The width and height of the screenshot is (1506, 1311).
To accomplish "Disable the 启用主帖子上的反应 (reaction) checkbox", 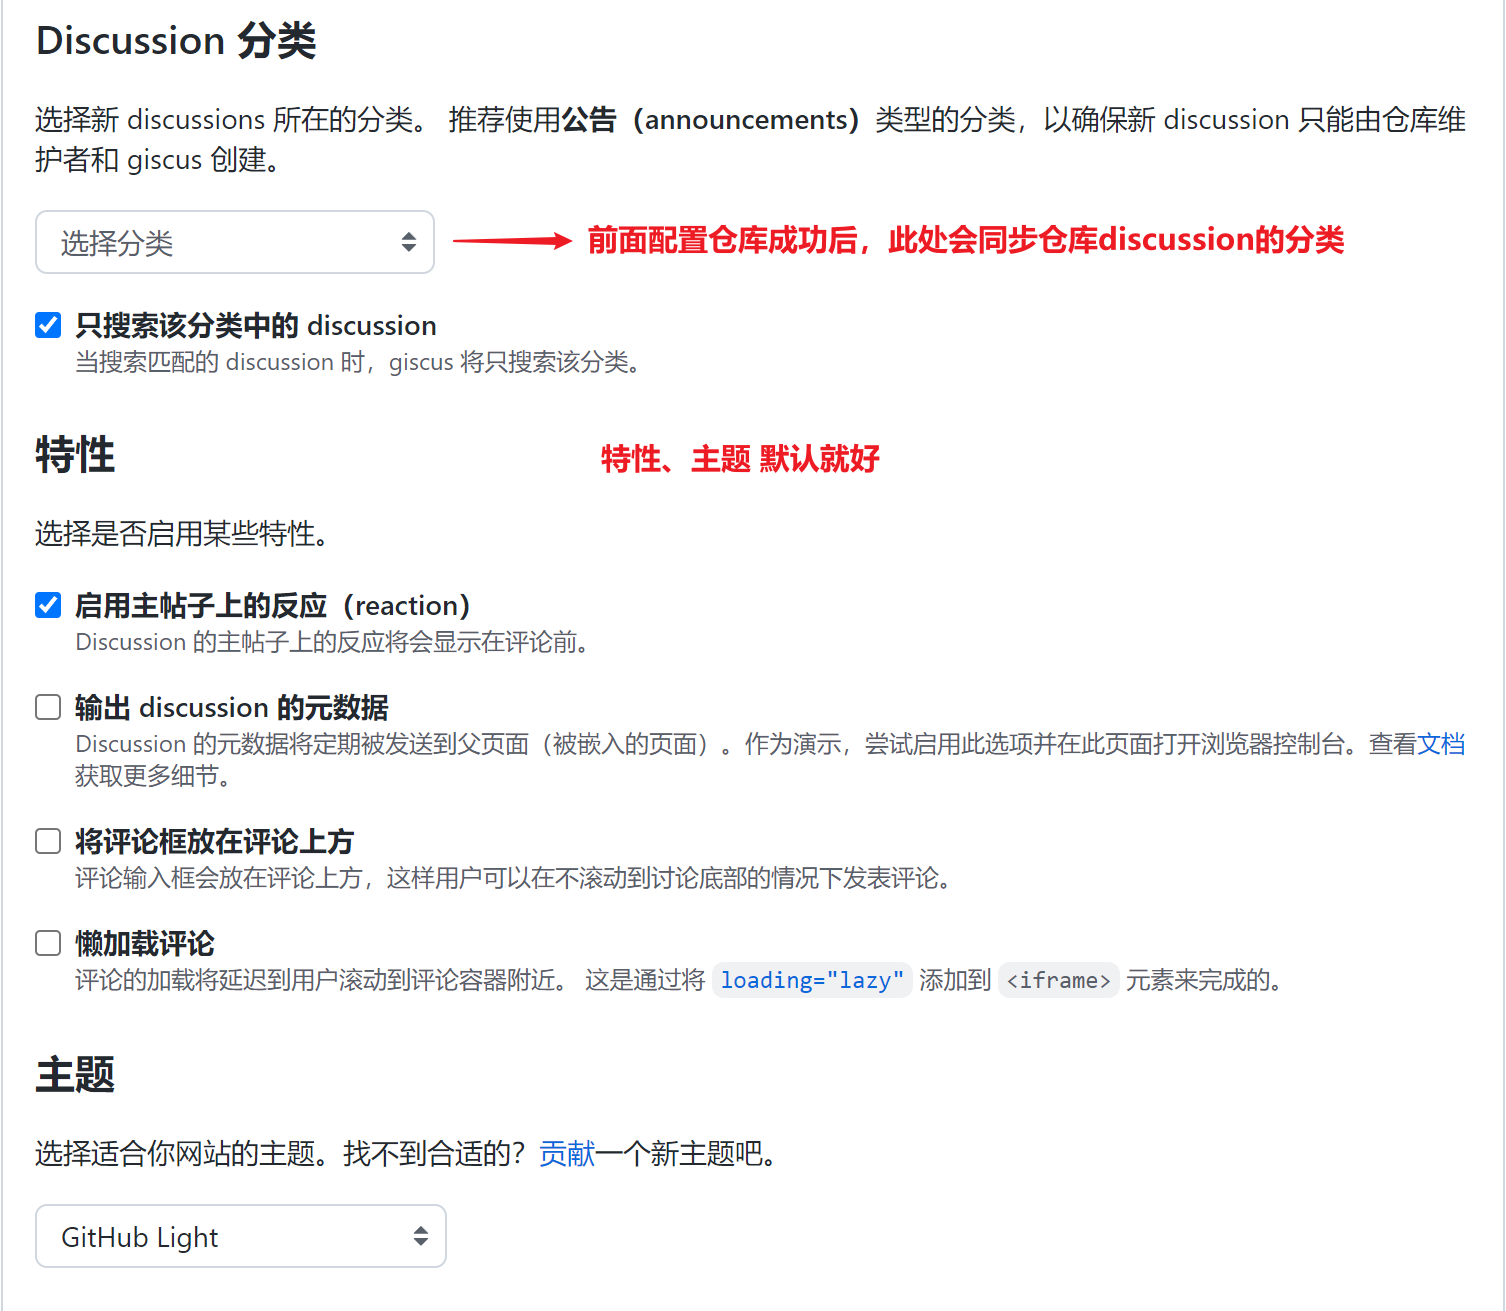I will 48,605.
